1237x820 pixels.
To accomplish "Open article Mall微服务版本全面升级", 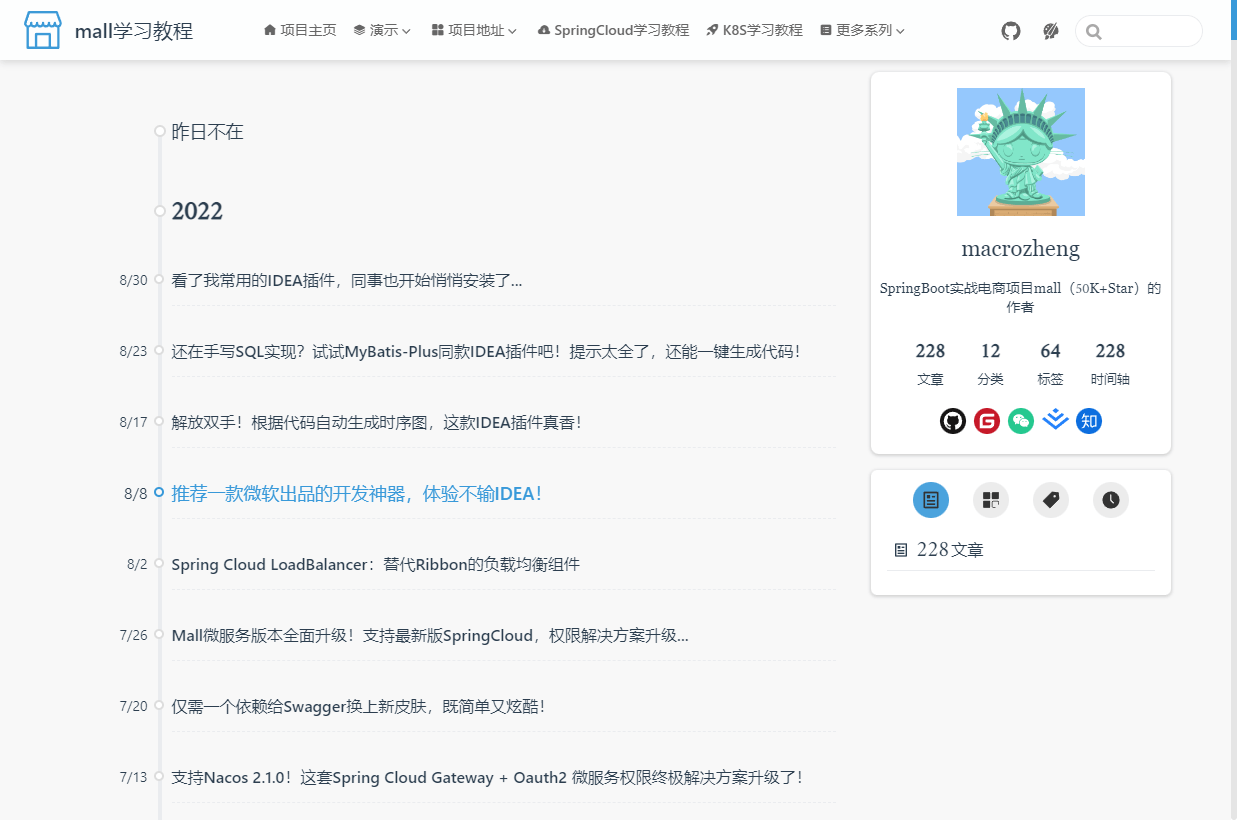I will tap(430, 635).
